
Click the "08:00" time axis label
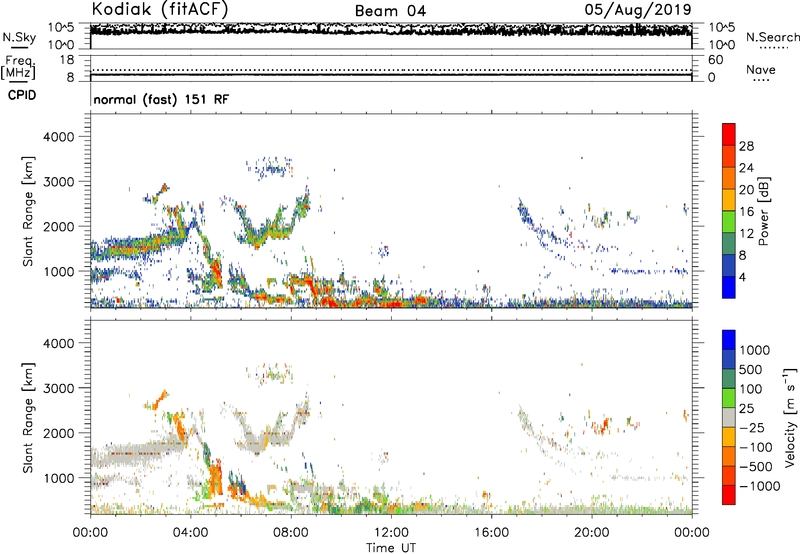291,533
